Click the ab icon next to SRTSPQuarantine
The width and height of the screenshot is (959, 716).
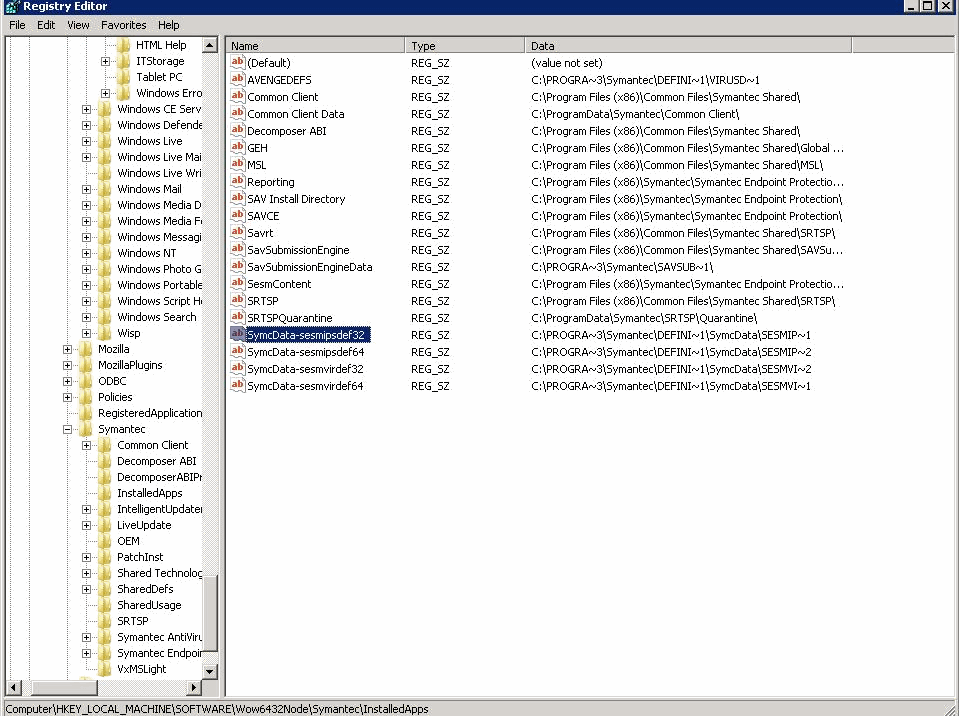(237, 317)
